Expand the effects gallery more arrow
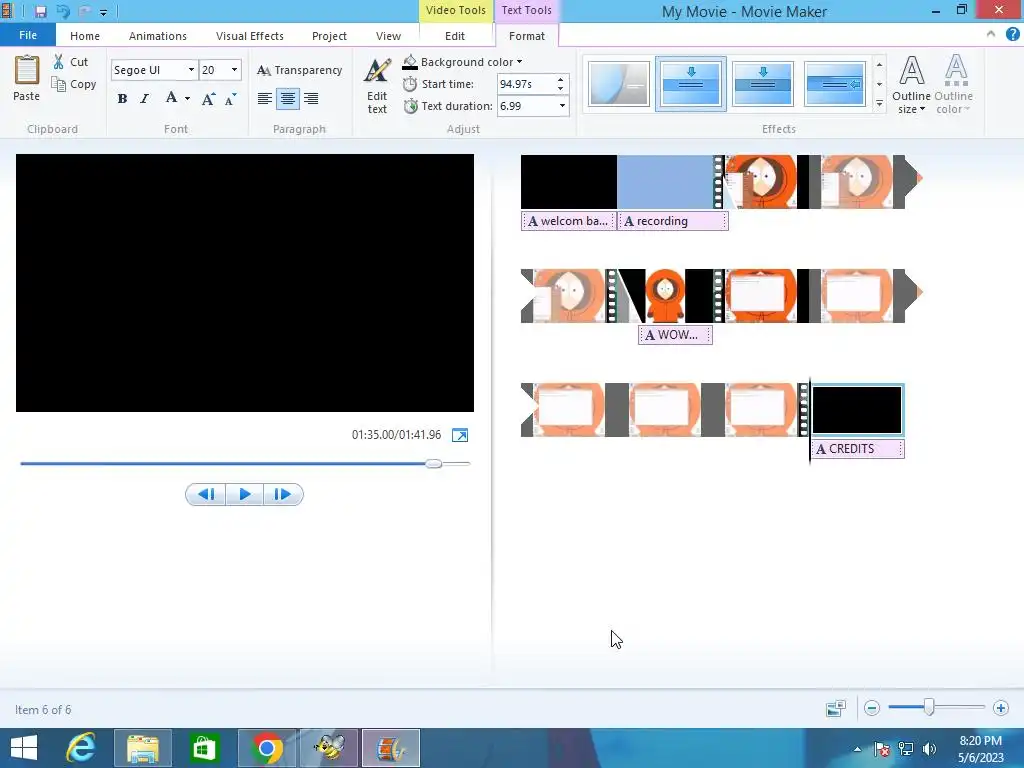 coord(880,104)
